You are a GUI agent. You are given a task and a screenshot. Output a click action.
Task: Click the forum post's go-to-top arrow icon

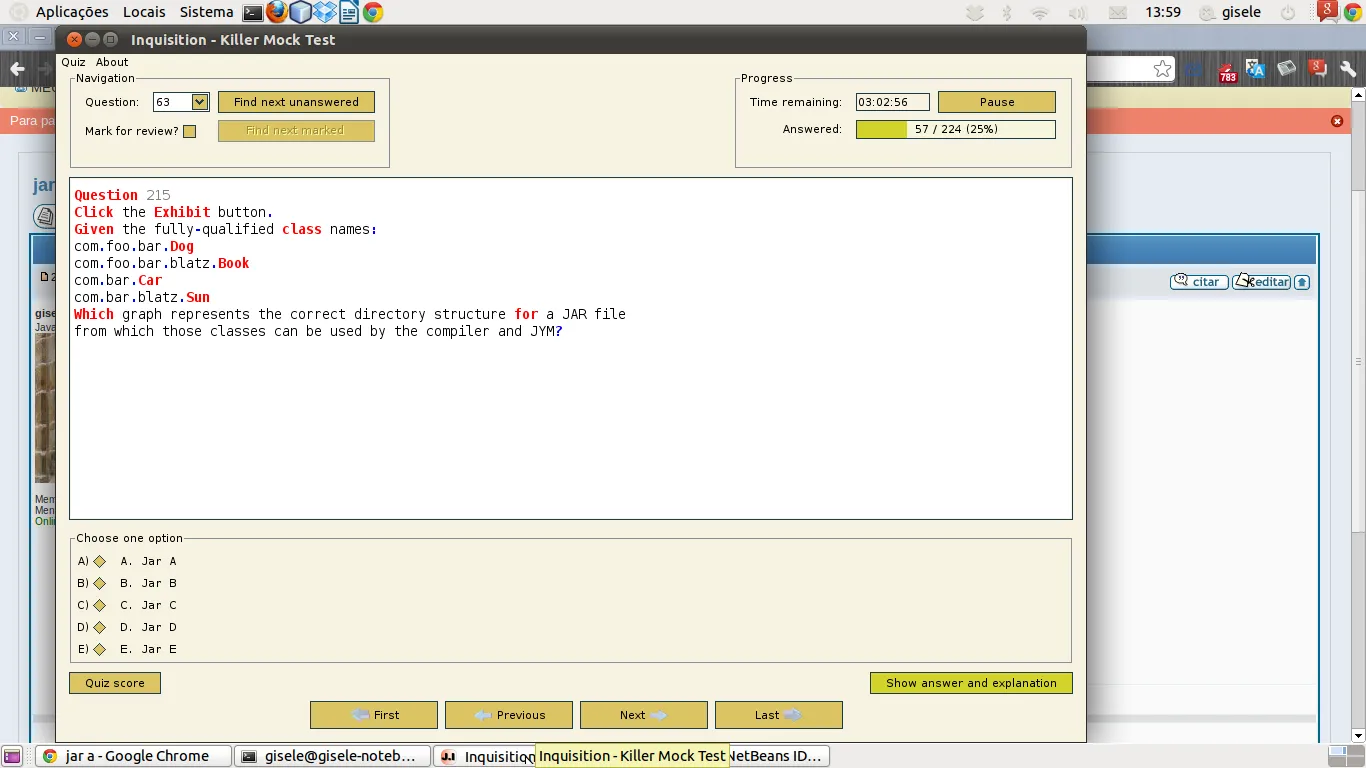click(x=1302, y=282)
